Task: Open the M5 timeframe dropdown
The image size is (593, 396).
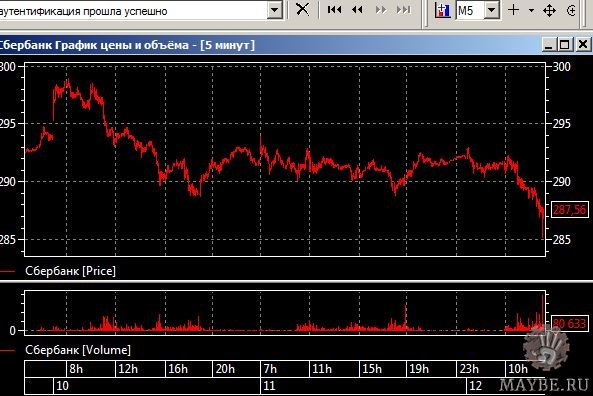Action: click(x=492, y=10)
